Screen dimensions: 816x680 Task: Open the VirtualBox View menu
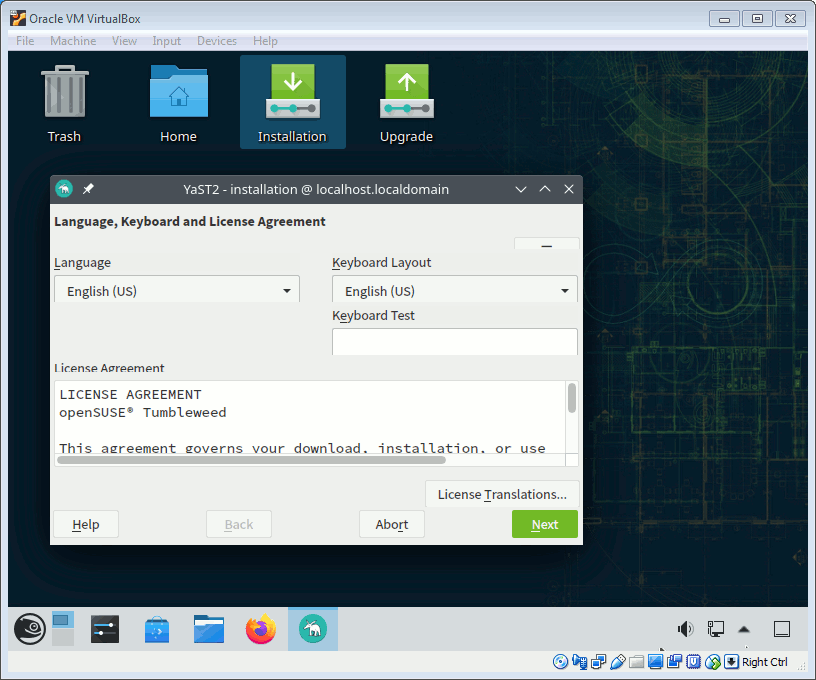[x=124, y=41]
